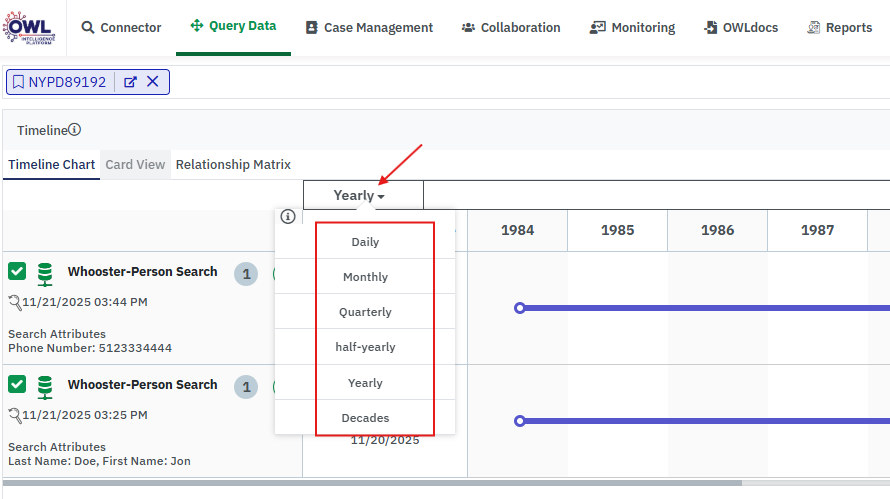The height and width of the screenshot is (499, 890).
Task: Click count badge on phone number search
Action: click(246, 274)
